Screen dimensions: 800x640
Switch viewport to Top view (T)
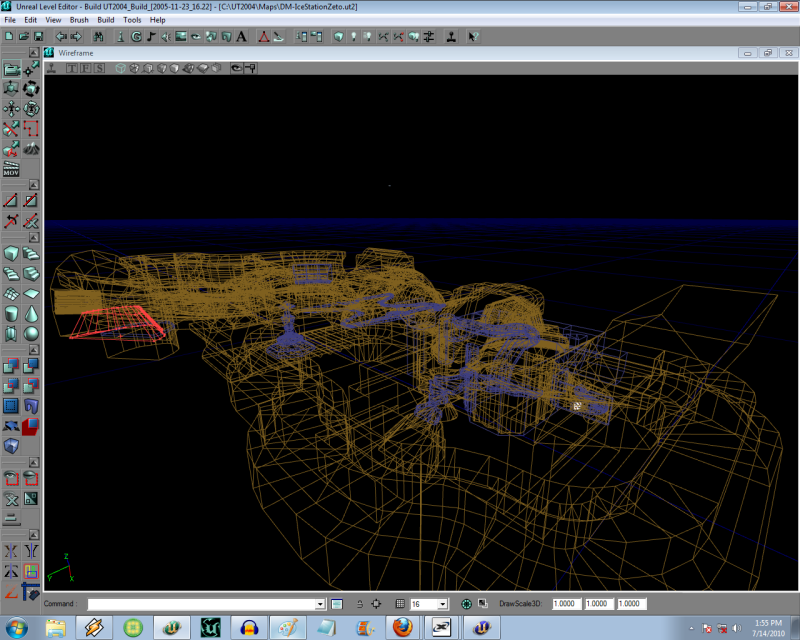coord(71,68)
